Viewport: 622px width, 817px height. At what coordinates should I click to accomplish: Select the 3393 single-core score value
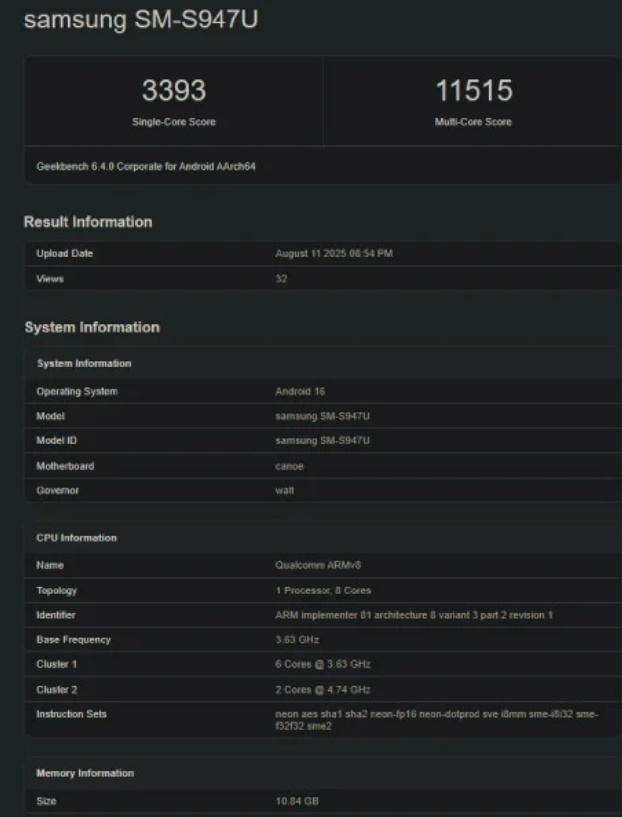click(173, 90)
